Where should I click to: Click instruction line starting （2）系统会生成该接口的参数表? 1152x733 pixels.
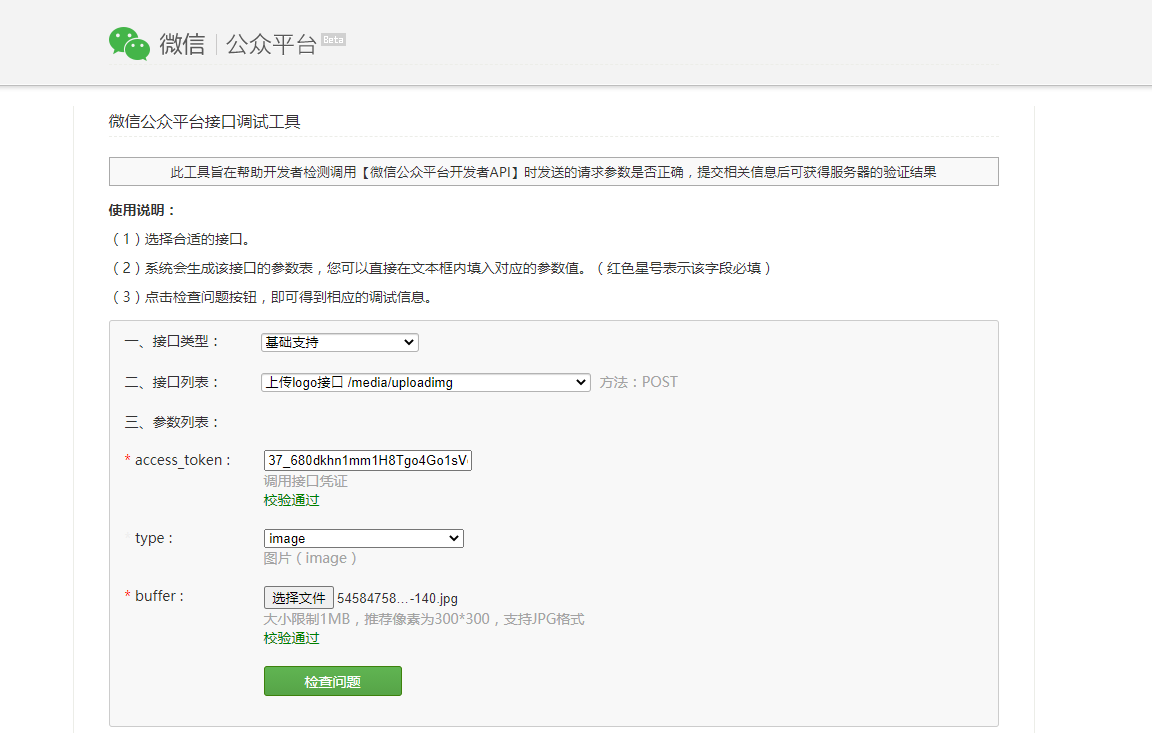pyautogui.click(x=441, y=268)
